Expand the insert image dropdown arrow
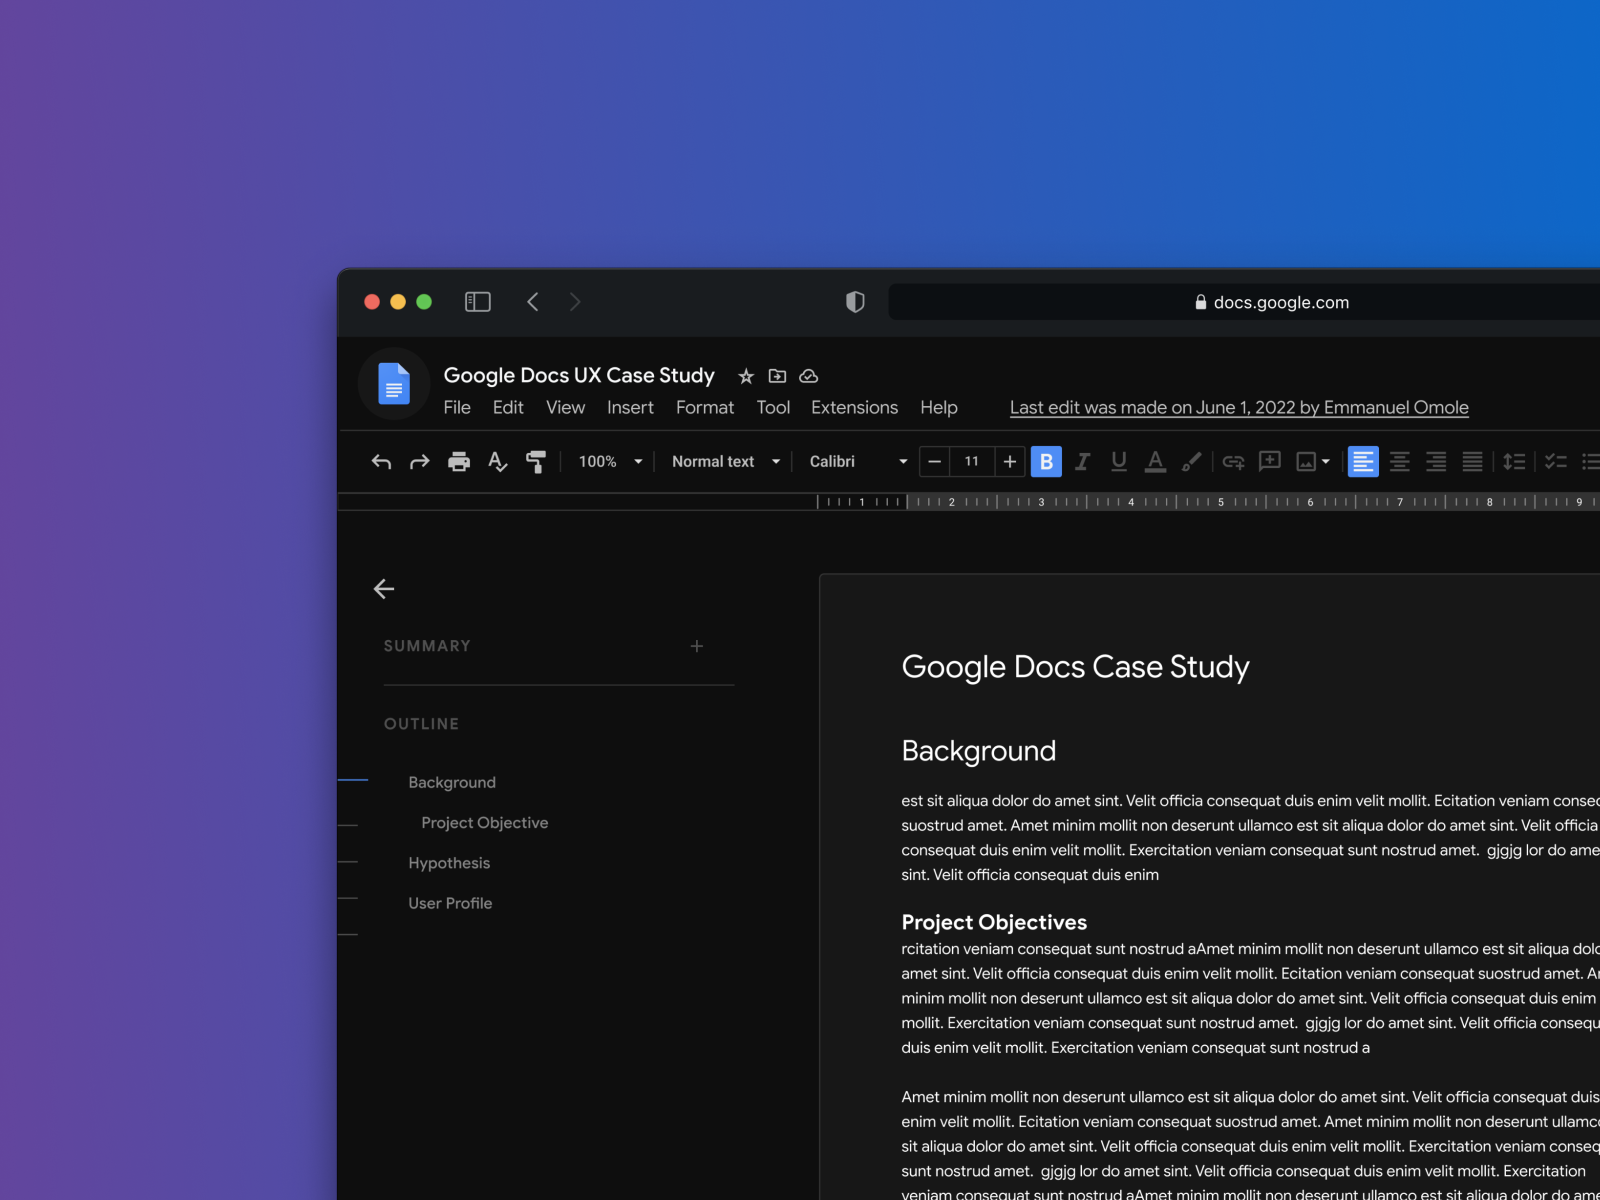Viewport: 1600px width, 1200px height. tap(1326, 462)
